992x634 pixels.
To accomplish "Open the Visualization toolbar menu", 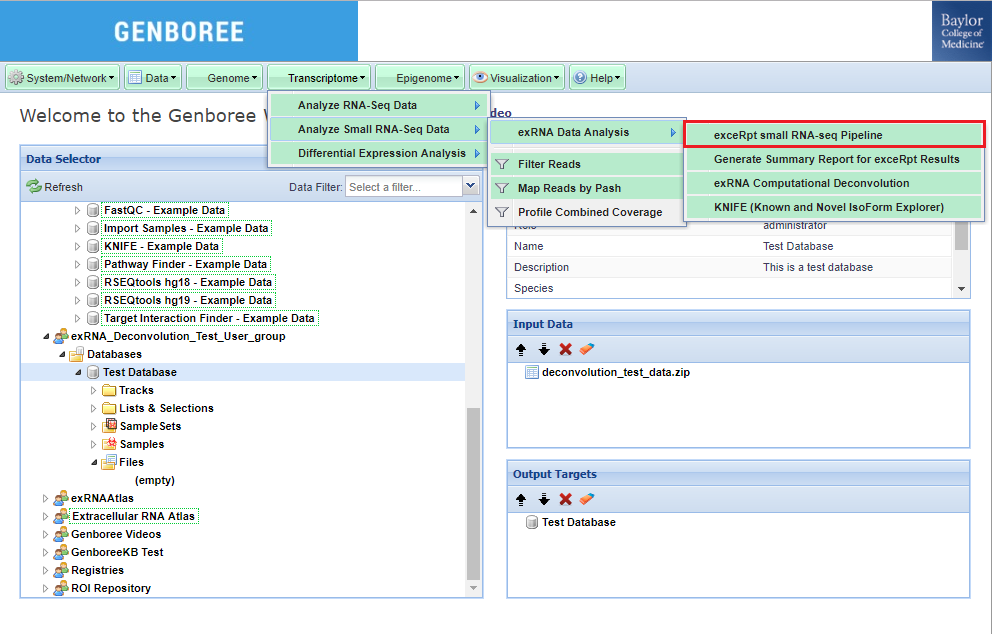I will 517,78.
